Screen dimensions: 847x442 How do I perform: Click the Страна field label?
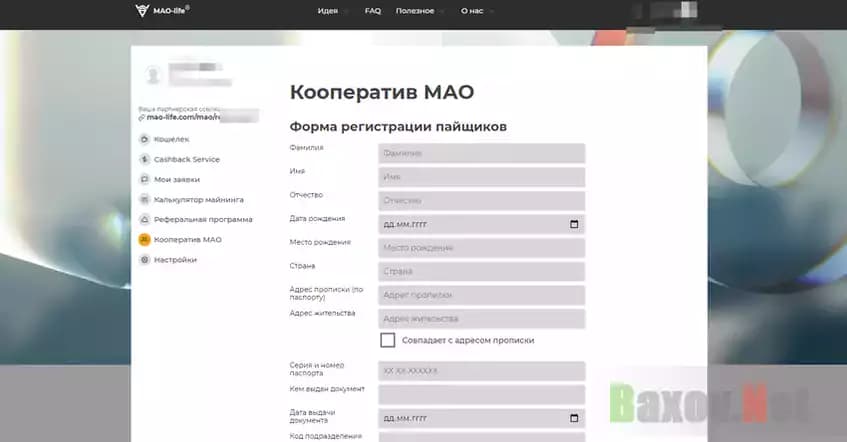(302, 266)
